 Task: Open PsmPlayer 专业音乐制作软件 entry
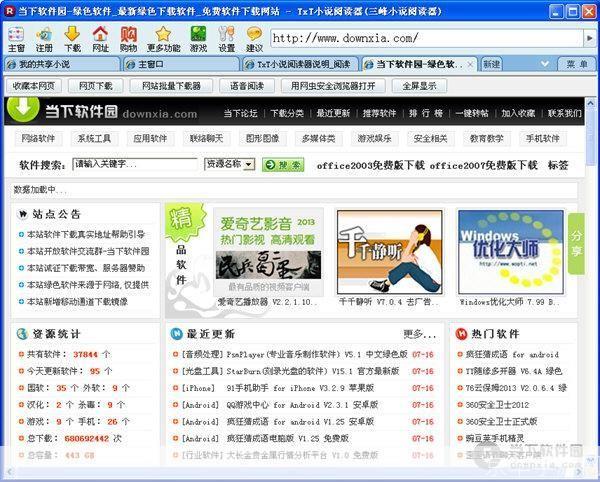[x=295, y=354]
